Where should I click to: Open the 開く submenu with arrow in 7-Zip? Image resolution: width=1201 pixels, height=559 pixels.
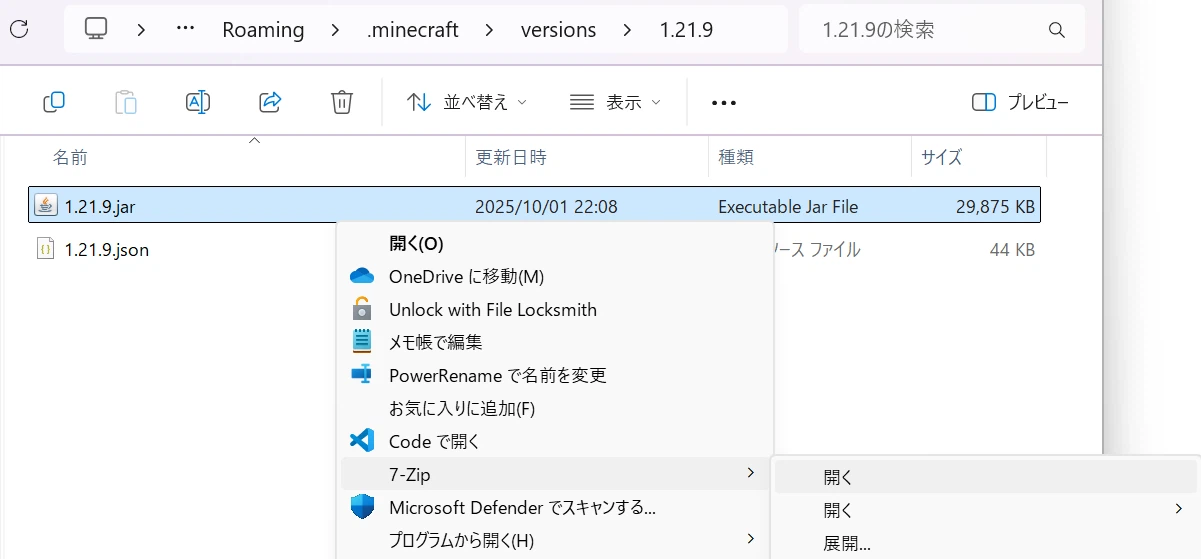[x=986, y=510]
